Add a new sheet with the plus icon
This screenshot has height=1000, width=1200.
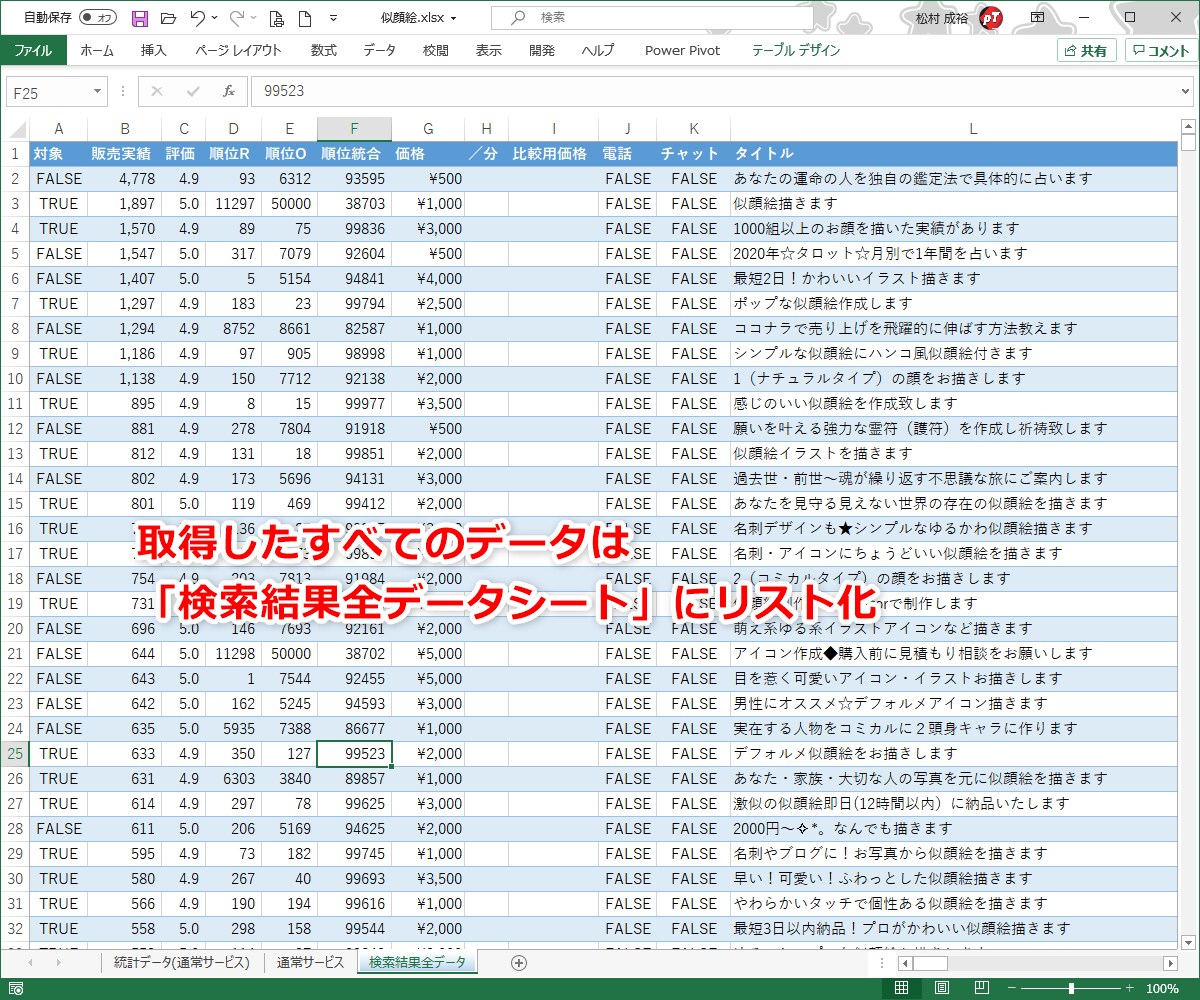(518, 963)
